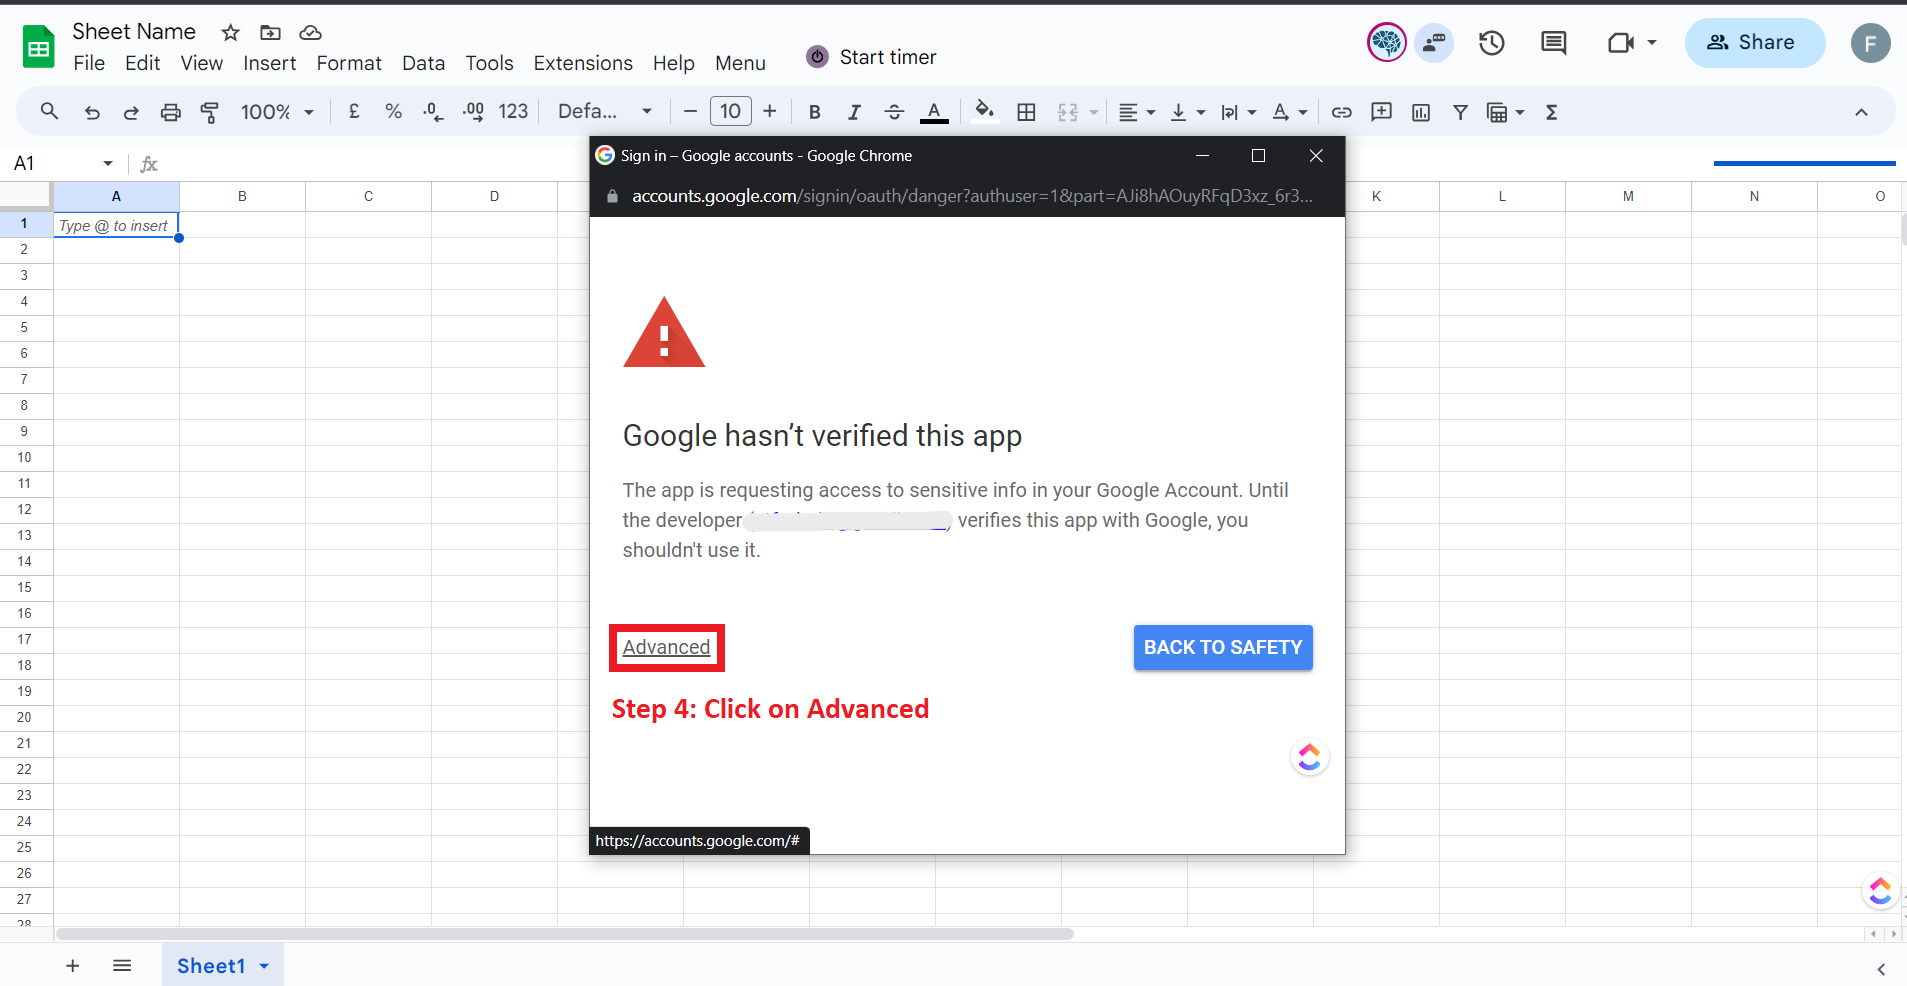
Task: Open the Help menu
Action: pos(673,63)
